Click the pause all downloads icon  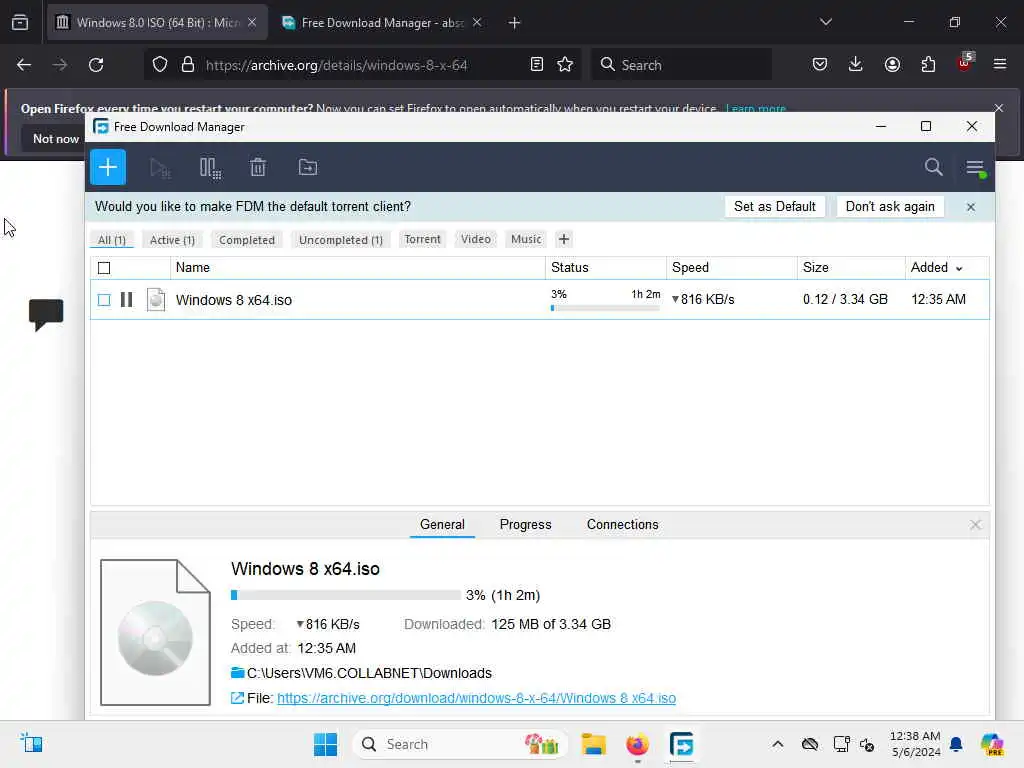coord(210,168)
